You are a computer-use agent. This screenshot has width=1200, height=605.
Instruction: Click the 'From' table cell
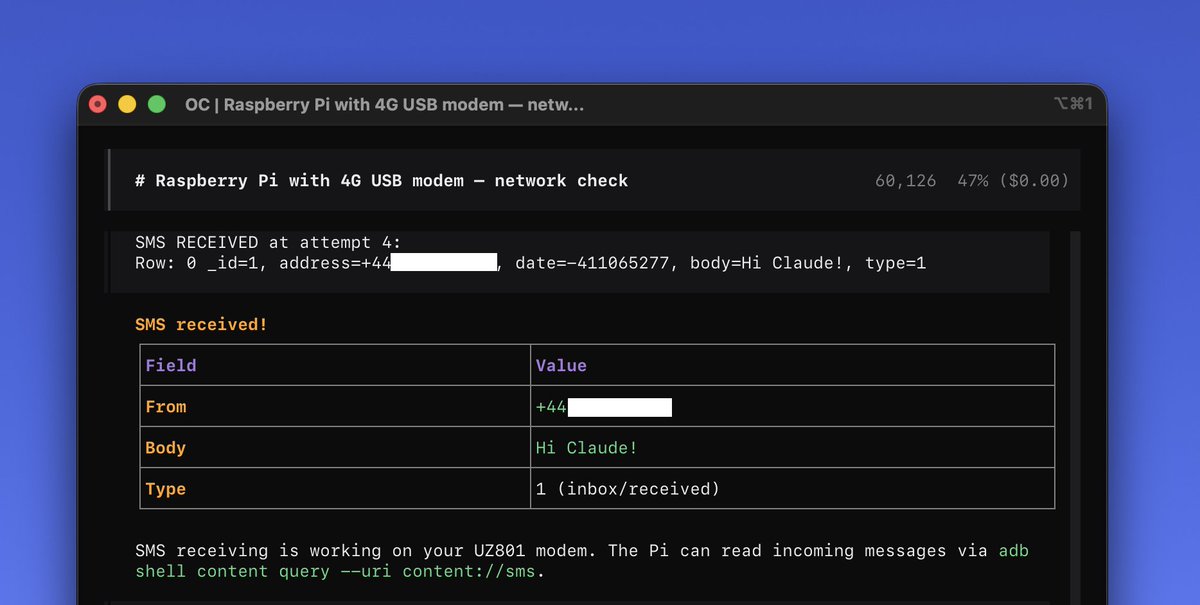coord(166,407)
